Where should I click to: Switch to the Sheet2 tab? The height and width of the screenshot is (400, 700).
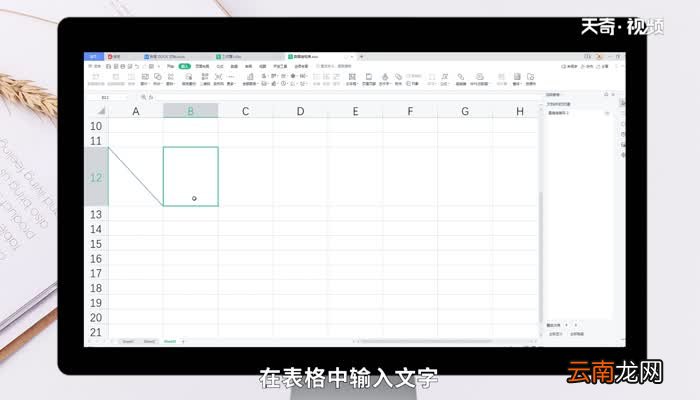coord(149,342)
